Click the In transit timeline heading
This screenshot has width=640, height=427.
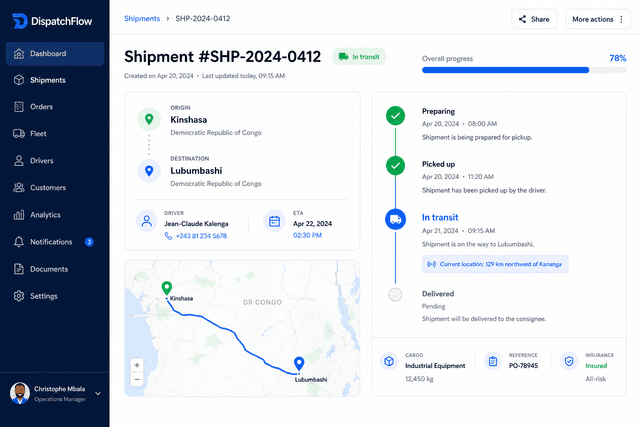point(440,218)
